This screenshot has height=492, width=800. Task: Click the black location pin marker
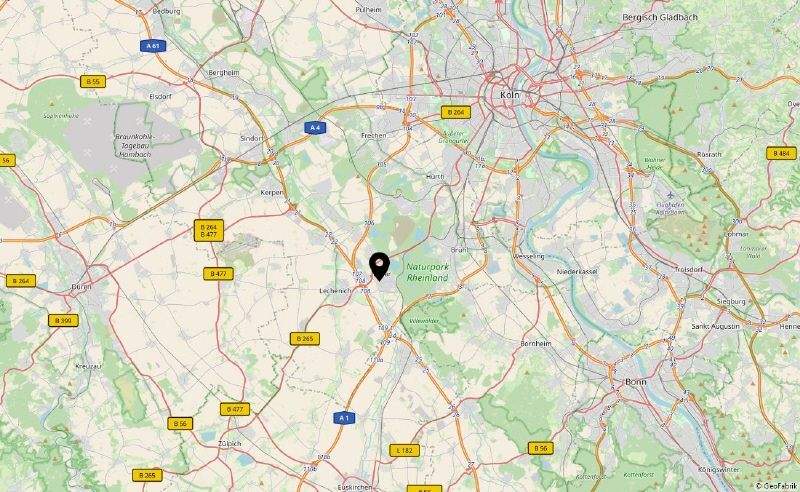tap(379, 266)
